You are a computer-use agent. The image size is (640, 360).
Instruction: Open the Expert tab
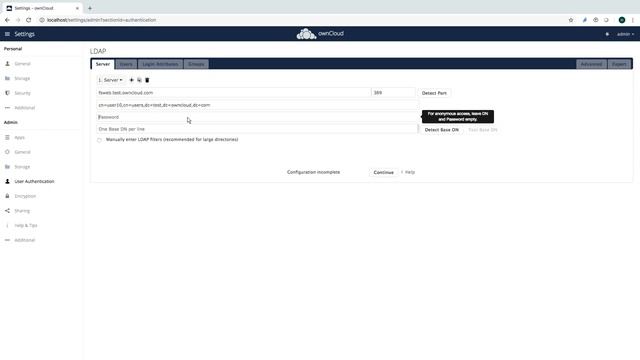click(619, 64)
